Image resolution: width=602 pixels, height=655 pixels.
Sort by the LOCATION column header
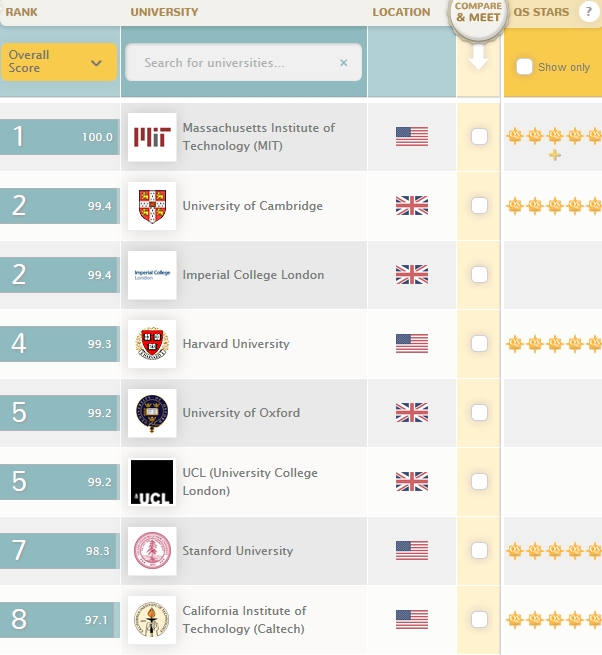(x=401, y=12)
